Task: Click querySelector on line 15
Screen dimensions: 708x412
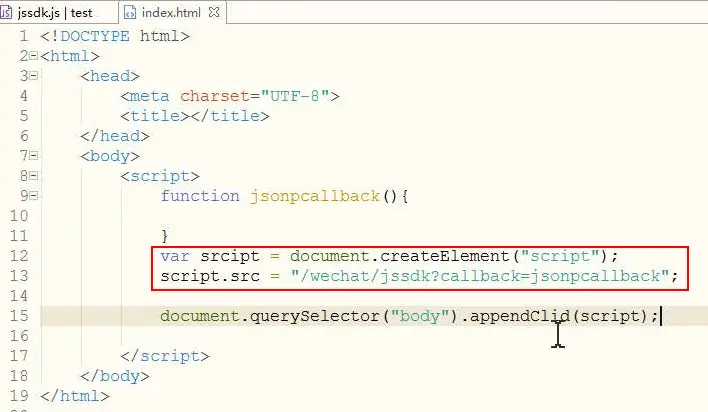Action: [314, 316]
